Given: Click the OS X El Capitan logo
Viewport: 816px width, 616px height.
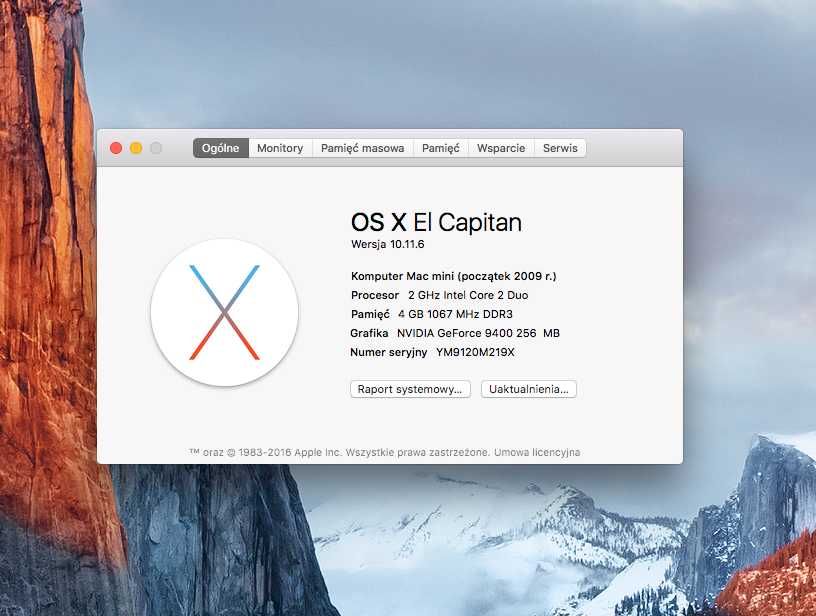Looking at the screenshot, I should pos(224,312).
